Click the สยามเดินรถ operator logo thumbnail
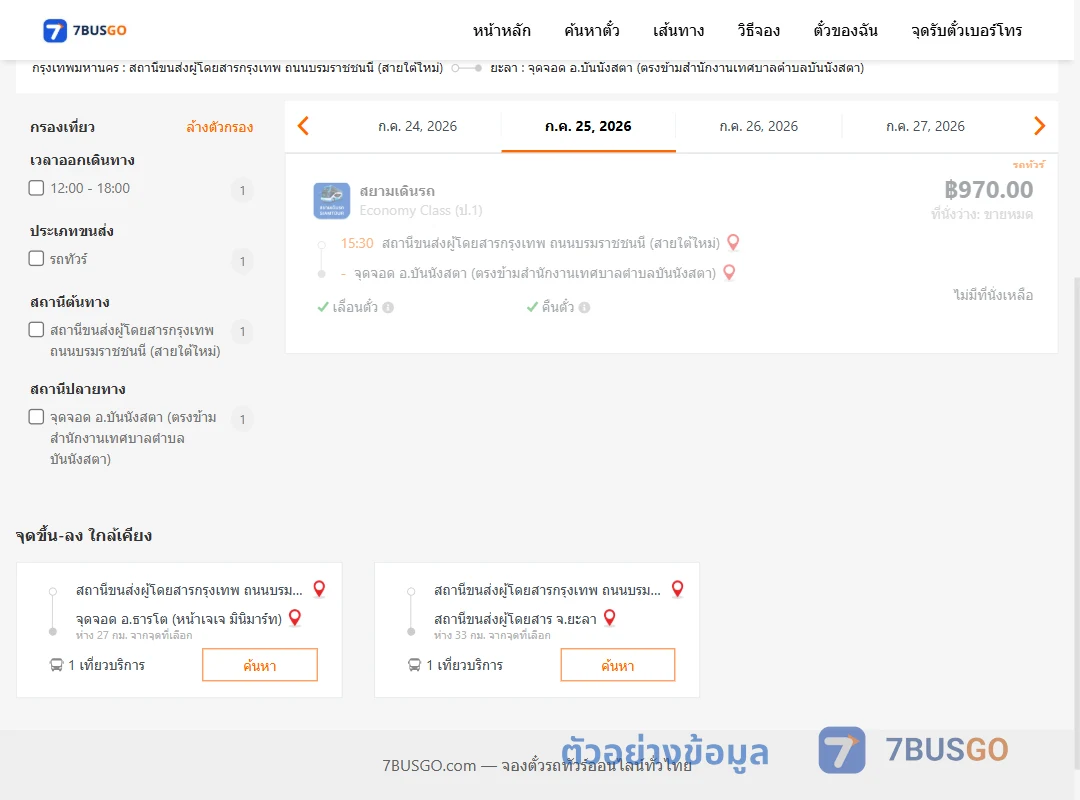The height and width of the screenshot is (800, 1080). click(x=331, y=201)
